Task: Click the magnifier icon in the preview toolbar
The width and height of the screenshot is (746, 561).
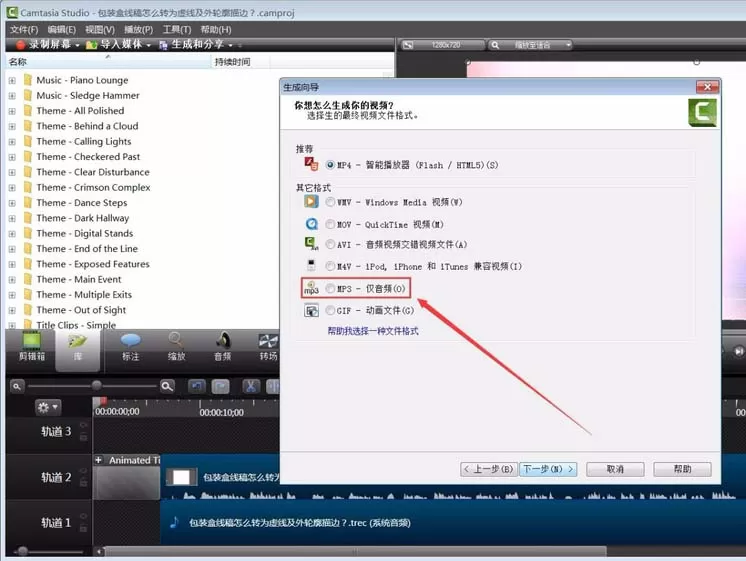Action: [495, 45]
